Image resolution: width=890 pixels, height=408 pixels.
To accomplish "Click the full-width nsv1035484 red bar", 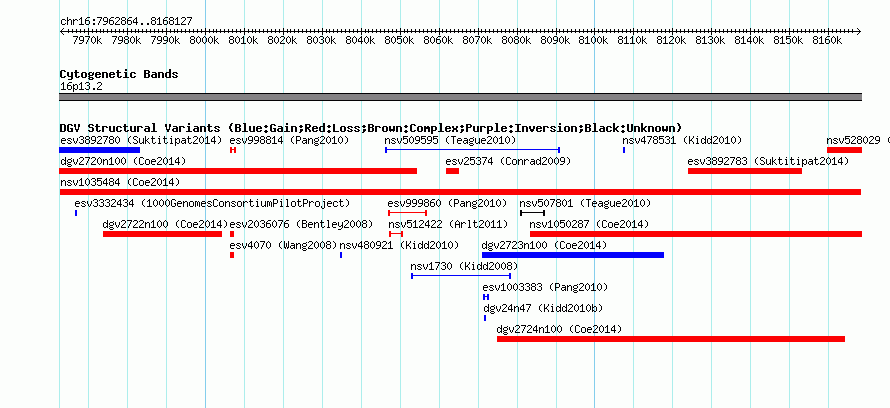I will tap(460, 192).
